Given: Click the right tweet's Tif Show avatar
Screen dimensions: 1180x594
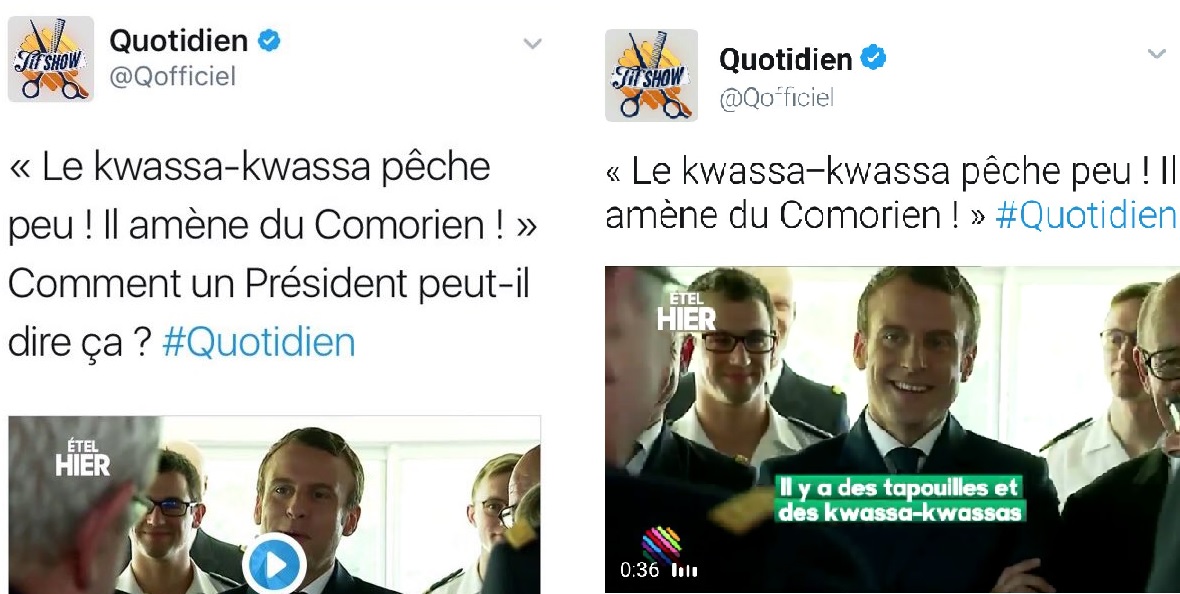Looking at the screenshot, I should coord(652,75).
